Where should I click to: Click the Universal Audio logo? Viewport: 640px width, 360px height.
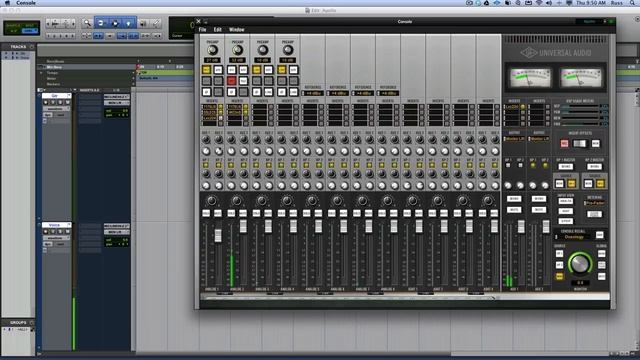[x=556, y=53]
